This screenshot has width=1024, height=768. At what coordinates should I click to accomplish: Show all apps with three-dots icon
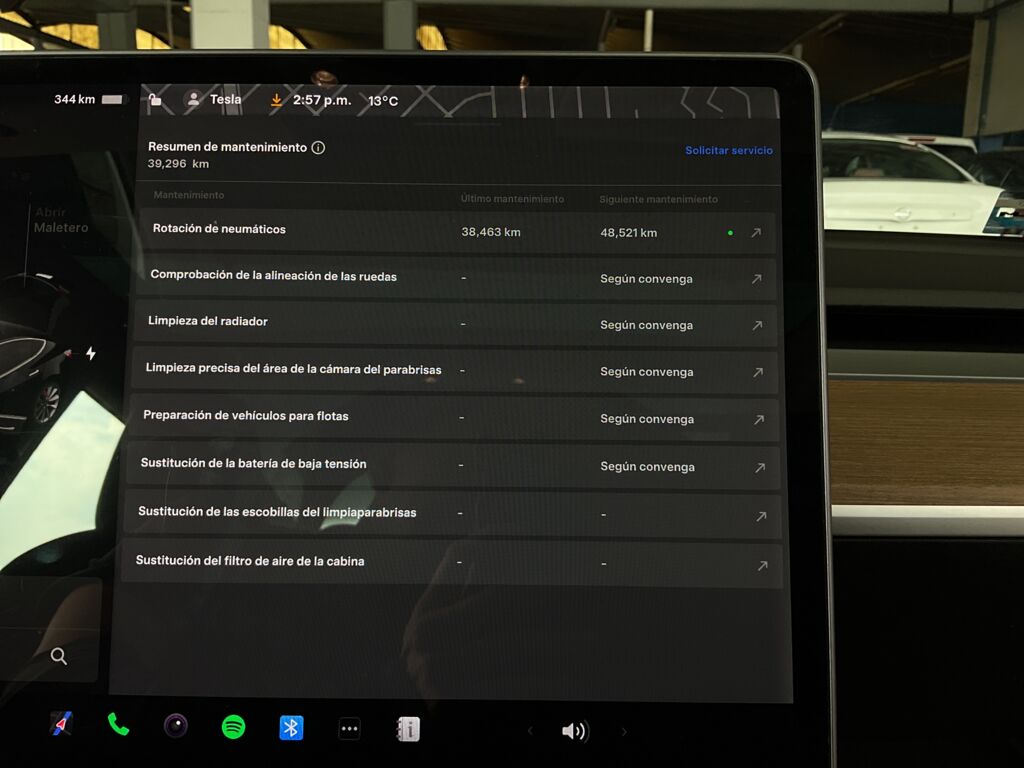(349, 729)
